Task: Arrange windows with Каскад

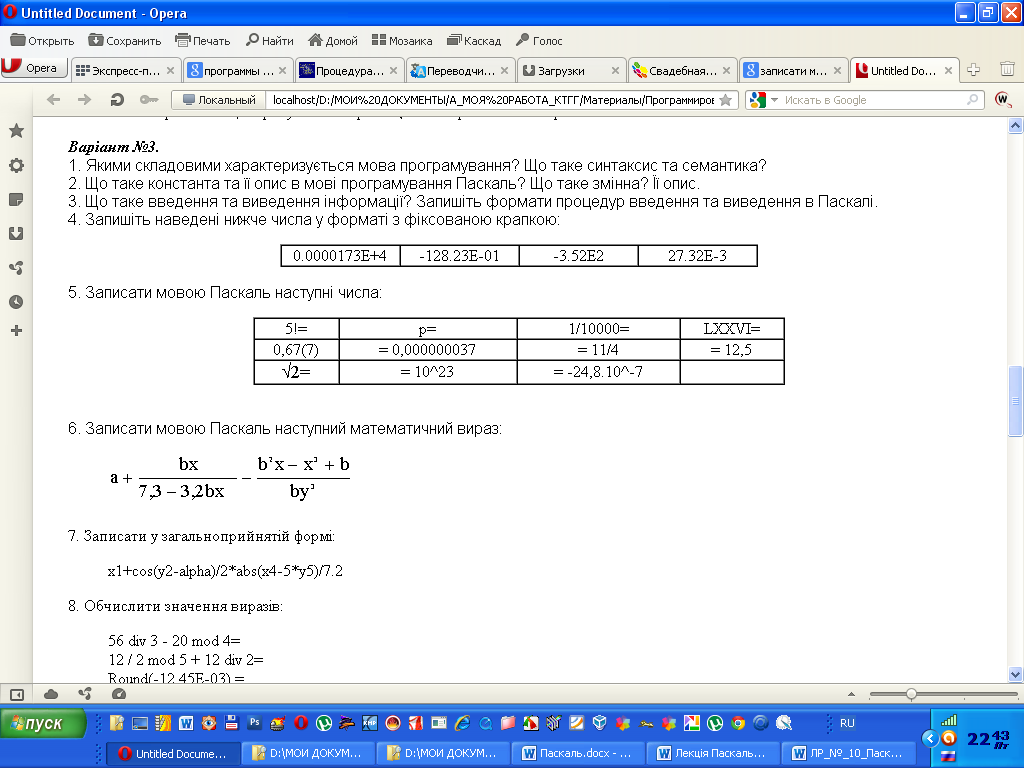Action: coord(474,40)
